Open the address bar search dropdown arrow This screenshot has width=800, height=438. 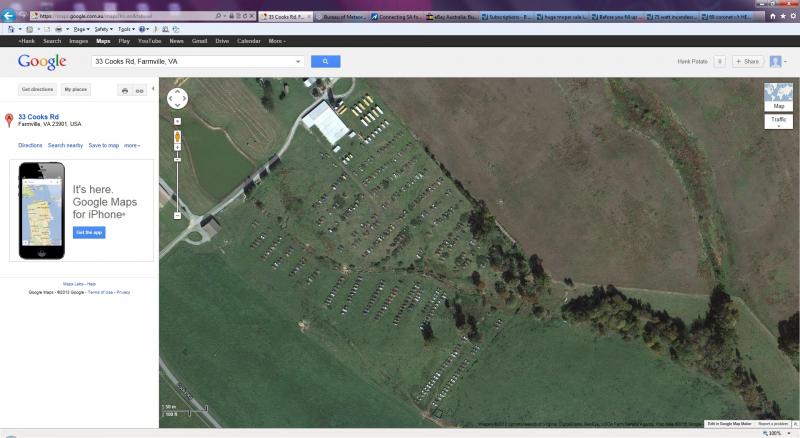pos(224,16)
